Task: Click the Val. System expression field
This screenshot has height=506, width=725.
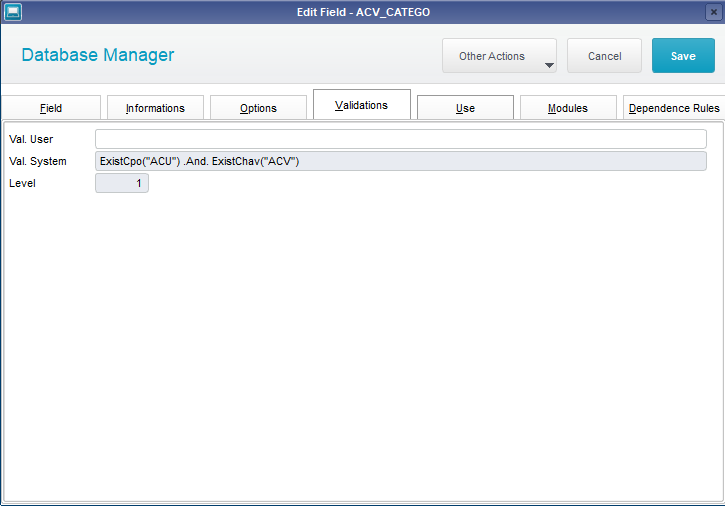Action: tap(401, 161)
